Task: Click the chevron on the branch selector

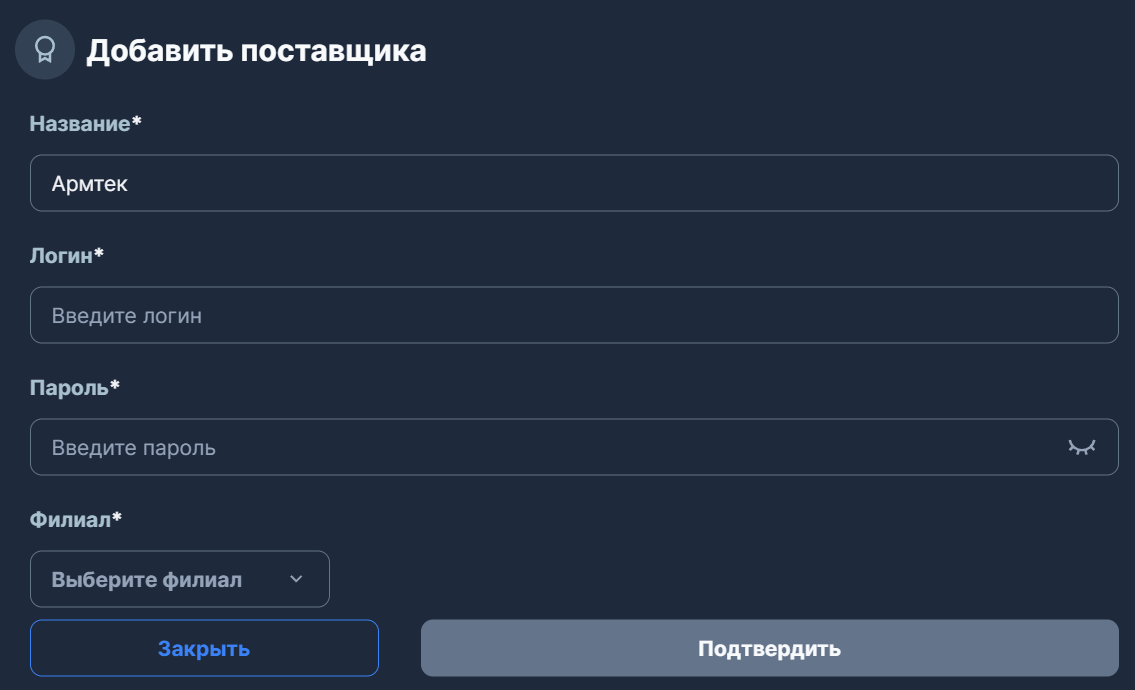Action: point(298,579)
